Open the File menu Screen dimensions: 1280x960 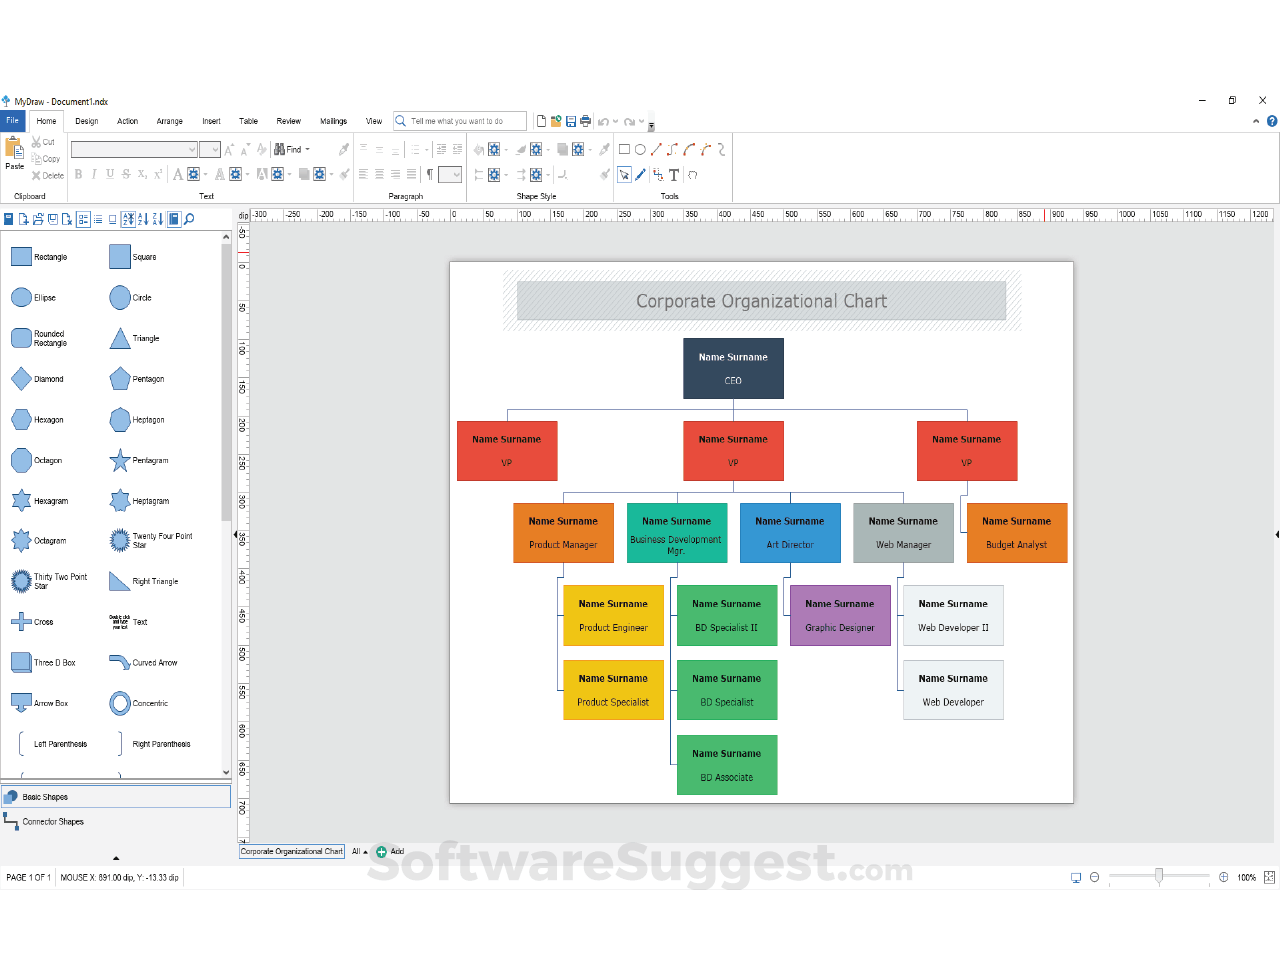(13, 121)
